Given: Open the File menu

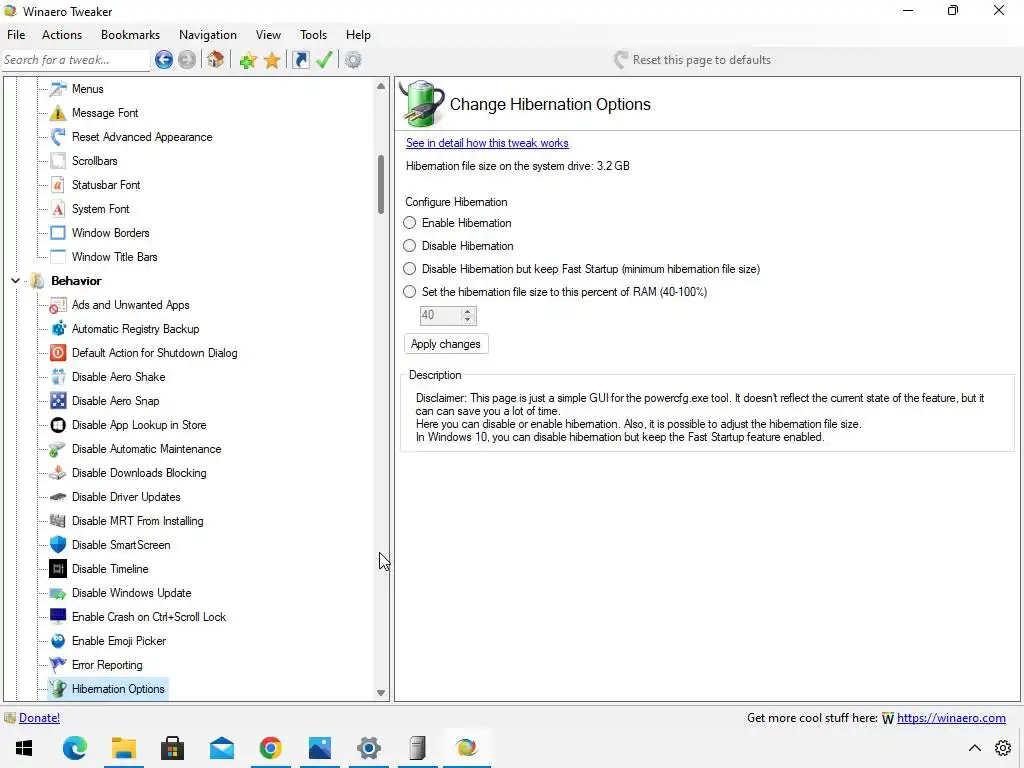Looking at the screenshot, I should pos(16,35).
